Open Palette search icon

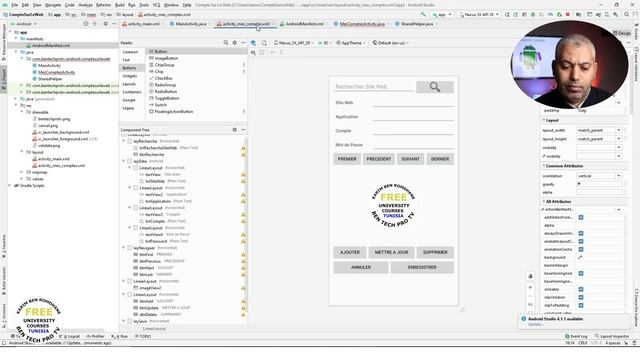click(x=226, y=42)
